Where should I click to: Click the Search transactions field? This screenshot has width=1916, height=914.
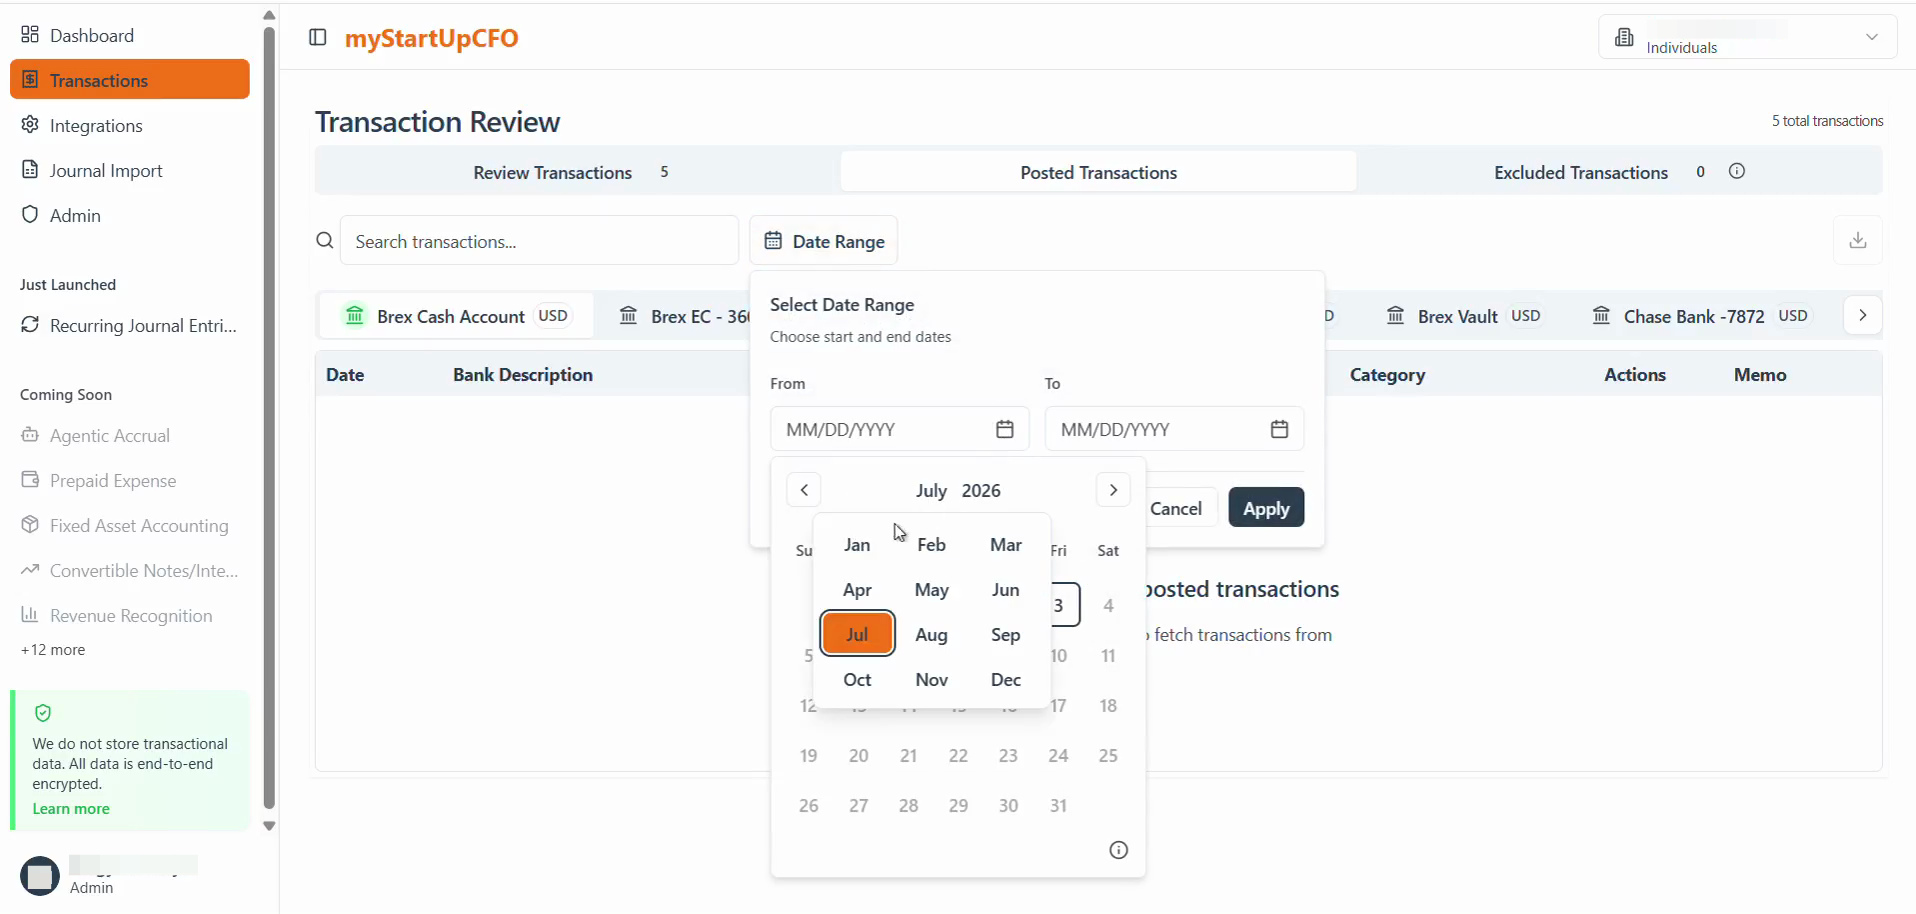[x=539, y=241]
